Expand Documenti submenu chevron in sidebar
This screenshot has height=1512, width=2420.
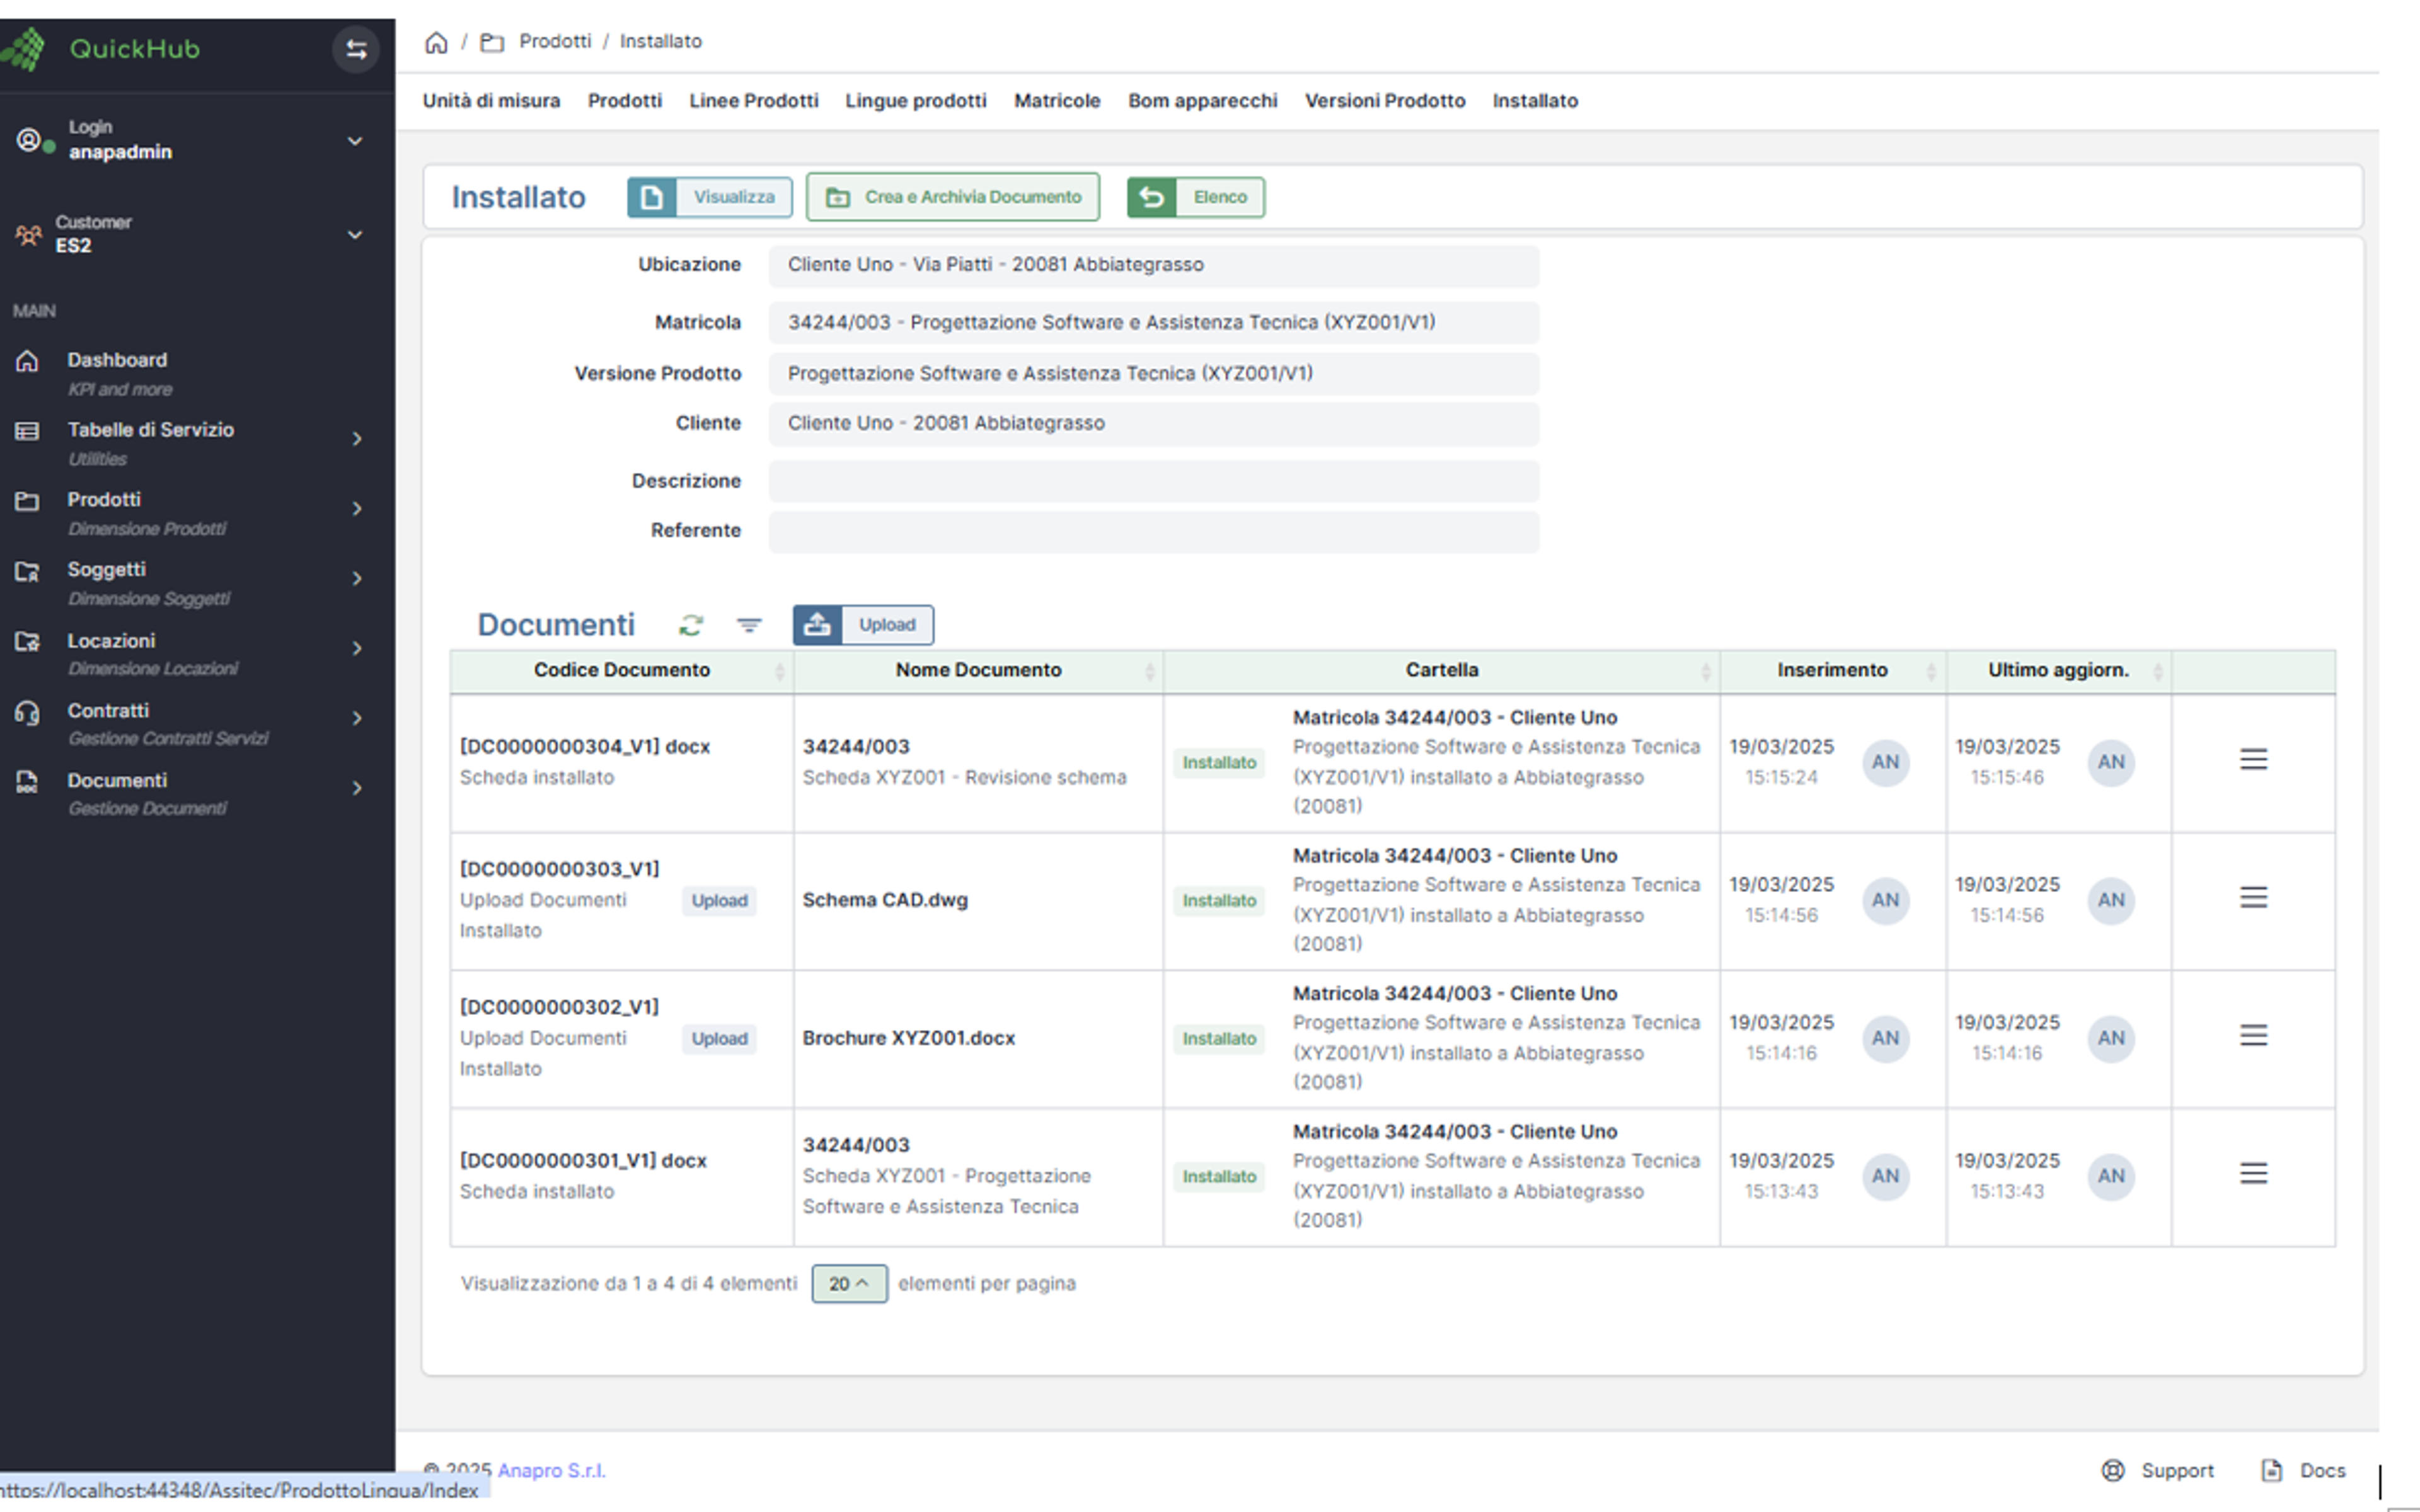[357, 789]
